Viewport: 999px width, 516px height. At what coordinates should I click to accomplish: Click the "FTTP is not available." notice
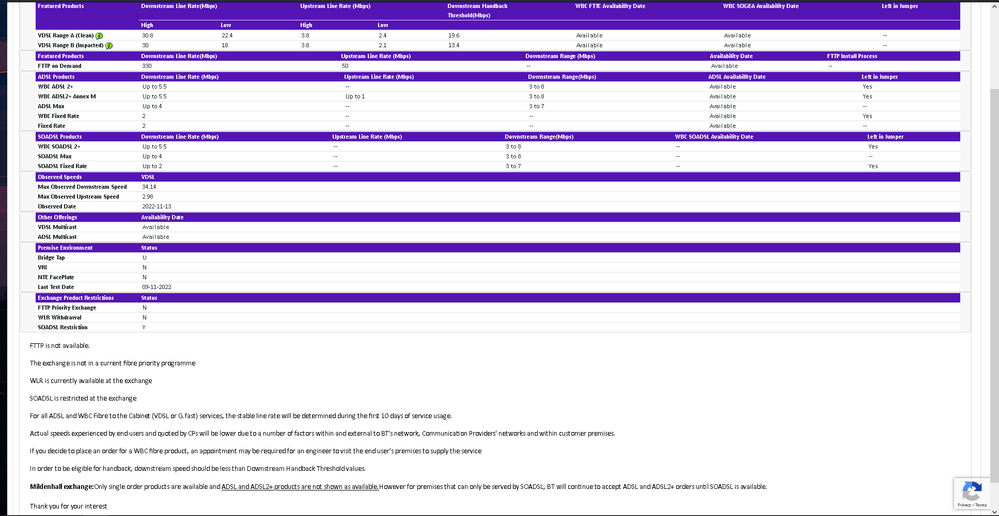click(60, 345)
